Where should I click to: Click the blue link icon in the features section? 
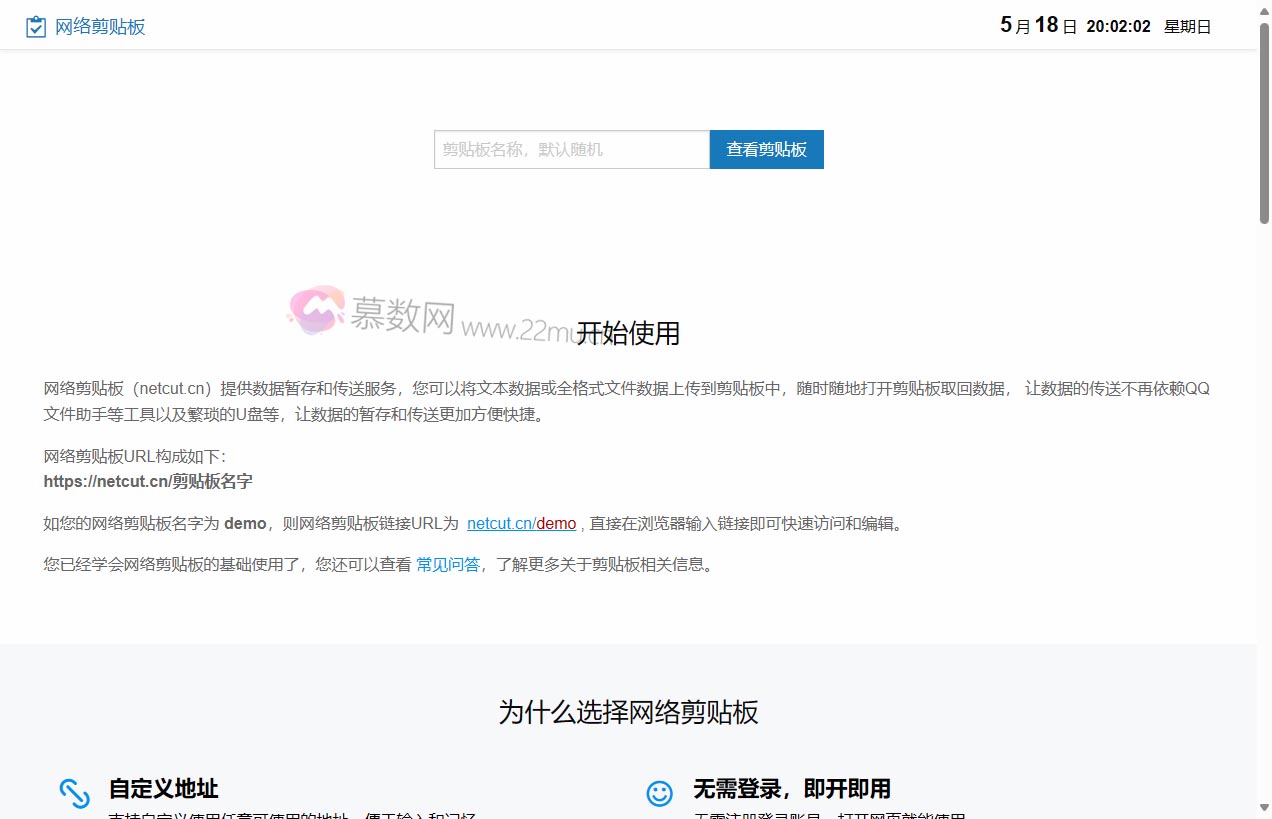tap(75, 793)
